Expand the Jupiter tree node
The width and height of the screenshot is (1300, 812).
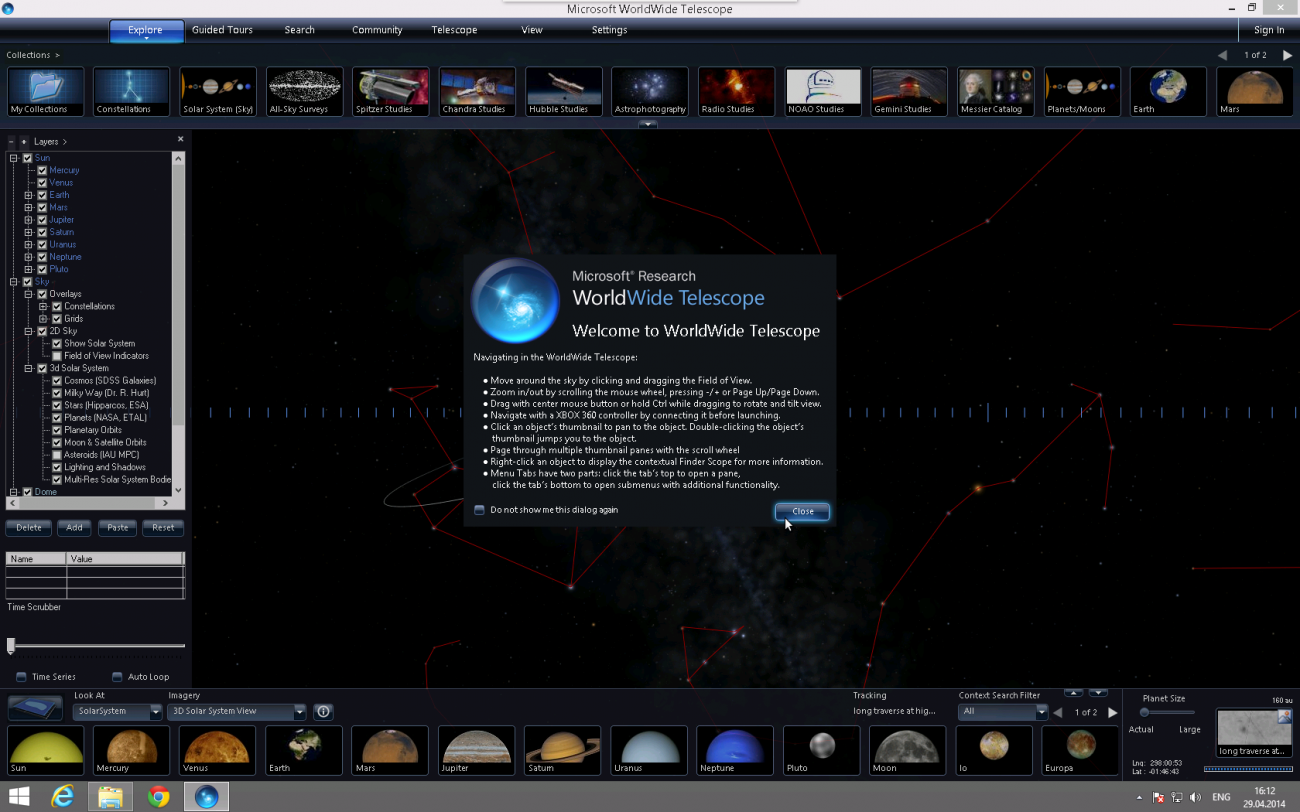[x=29, y=220]
